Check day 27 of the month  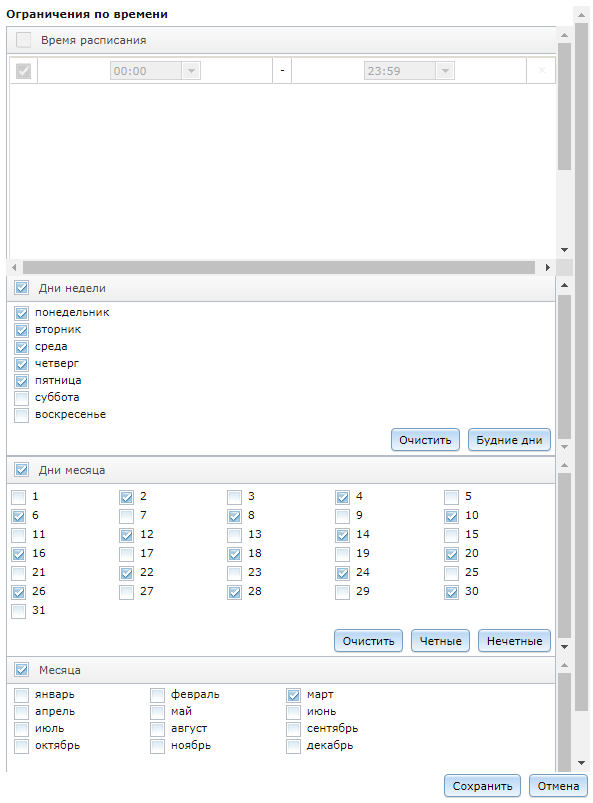(126, 591)
